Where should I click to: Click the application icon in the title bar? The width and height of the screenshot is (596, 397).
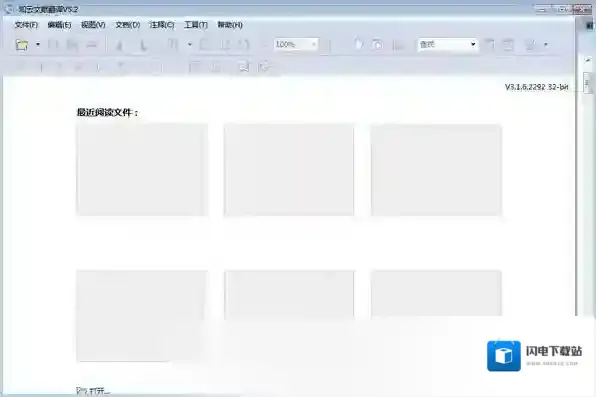click(x=8, y=9)
